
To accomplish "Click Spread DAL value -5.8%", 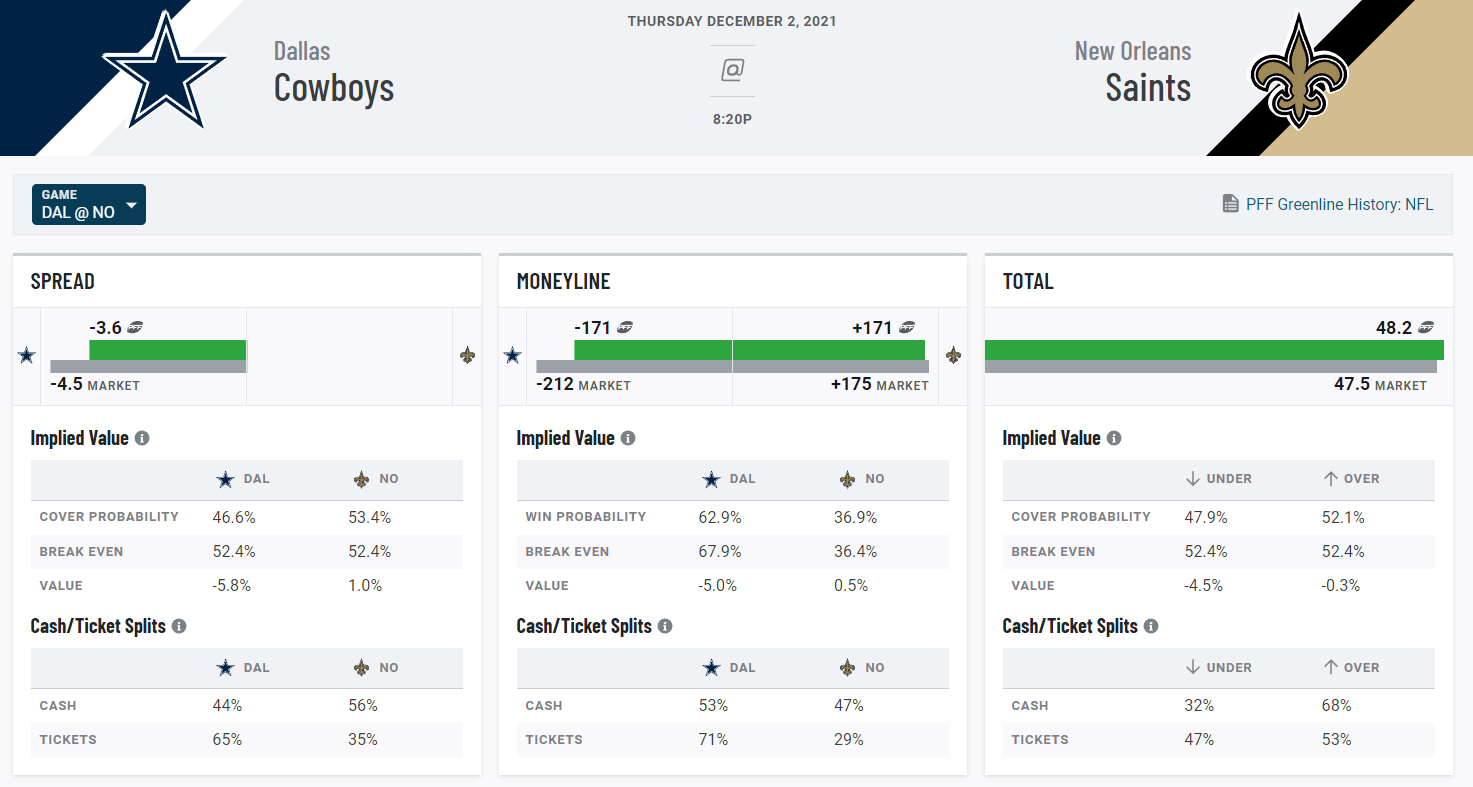I will pyautogui.click(x=232, y=585).
